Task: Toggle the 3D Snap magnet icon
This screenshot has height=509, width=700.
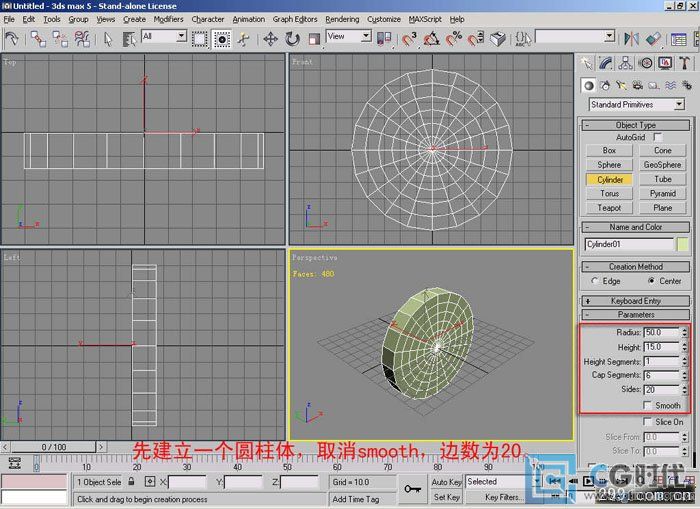Action: point(409,39)
